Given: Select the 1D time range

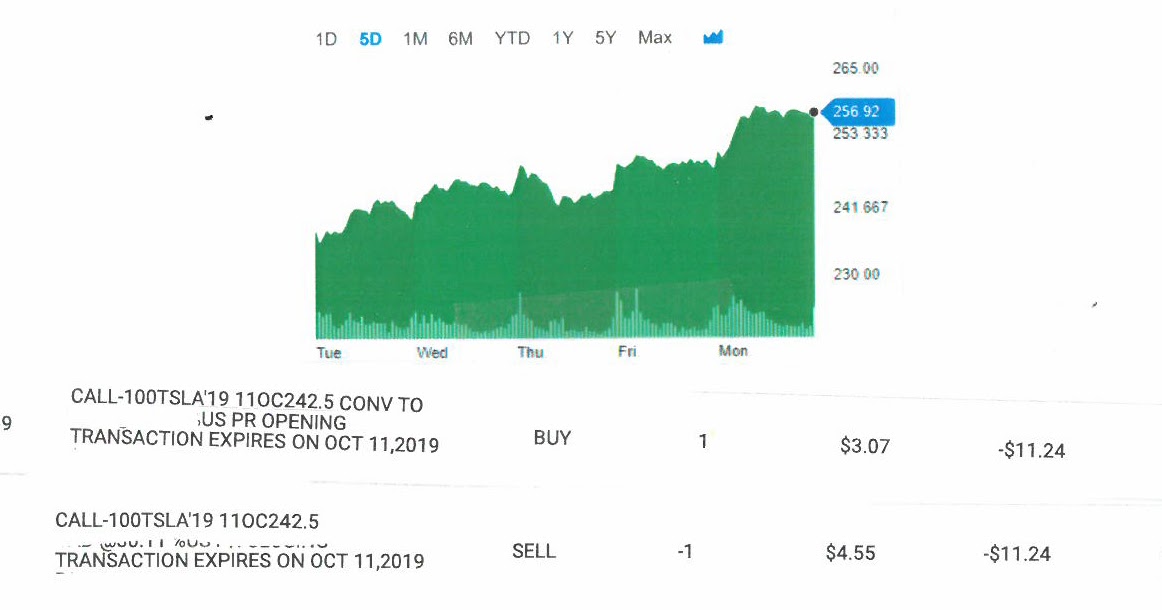Looking at the screenshot, I should pos(326,39).
